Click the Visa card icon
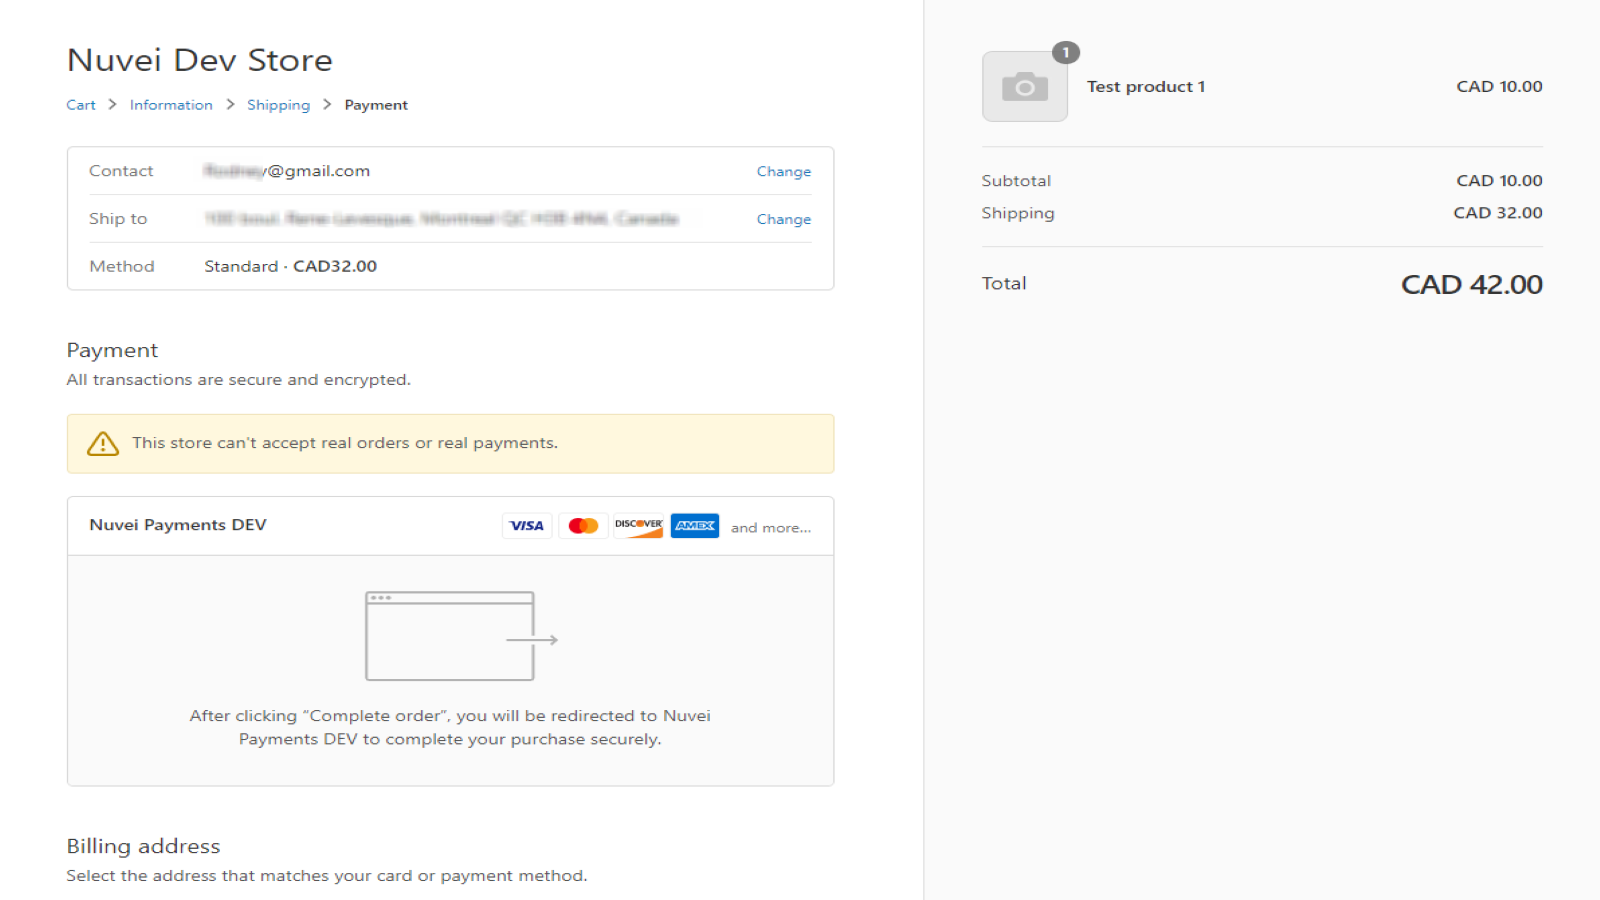 click(x=527, y=526)
